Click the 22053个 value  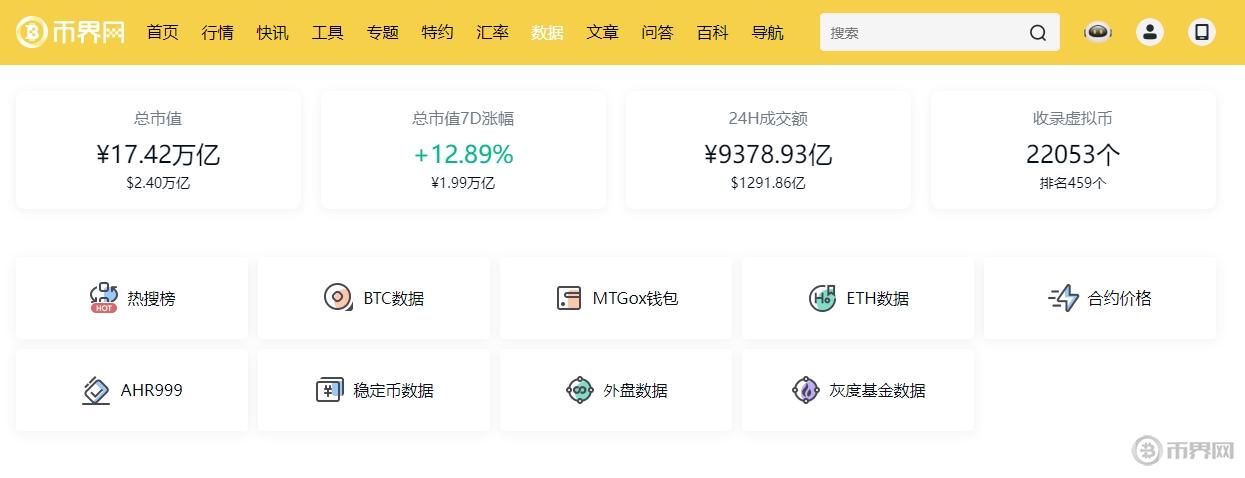click(x=1073, y=154)
